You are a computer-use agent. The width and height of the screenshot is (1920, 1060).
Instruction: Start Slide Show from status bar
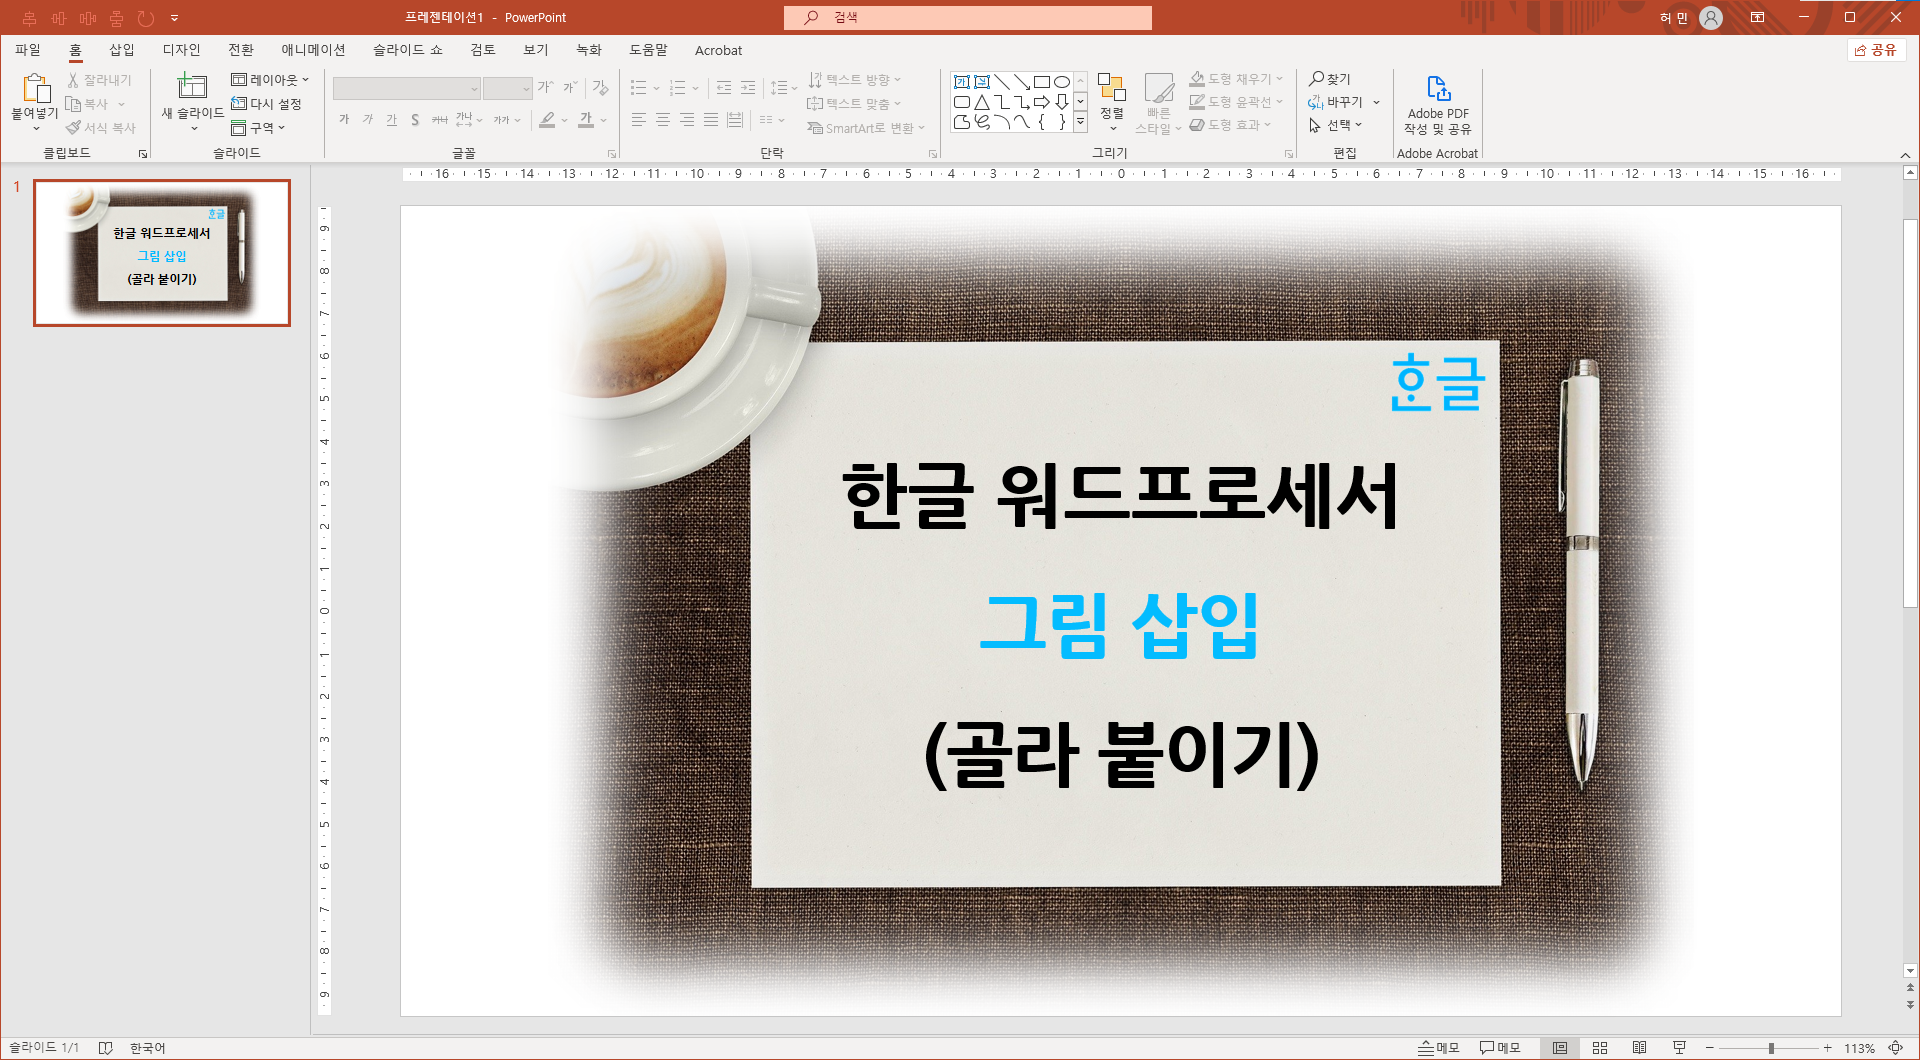1680,1048
